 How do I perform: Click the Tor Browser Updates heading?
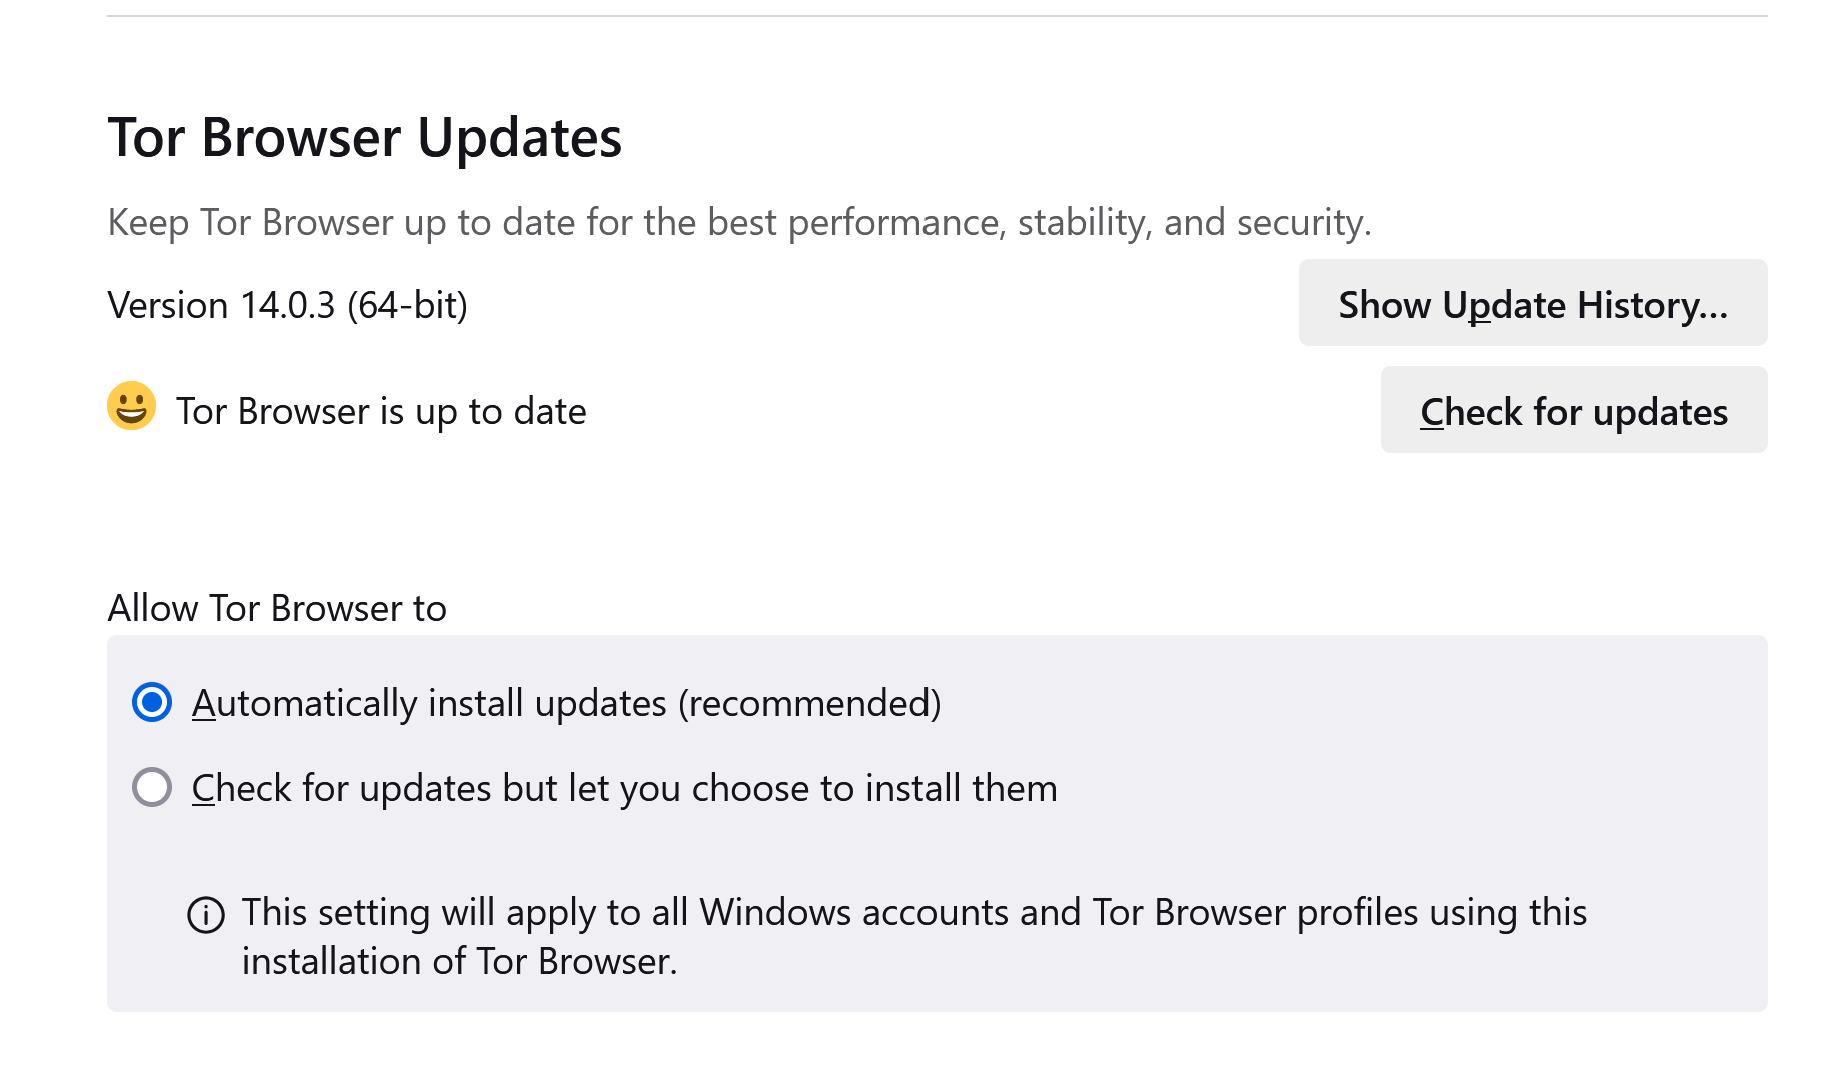coord(364,138)
